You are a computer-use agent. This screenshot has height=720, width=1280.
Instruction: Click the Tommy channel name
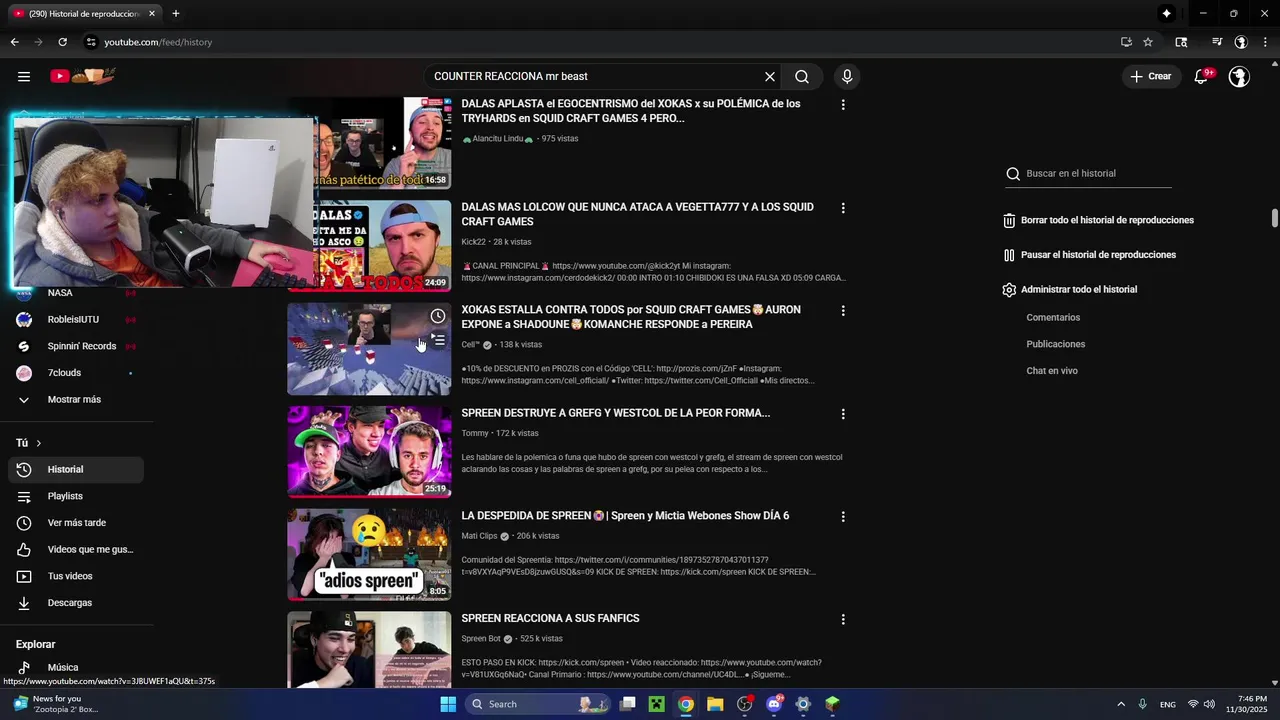(475, 433)
